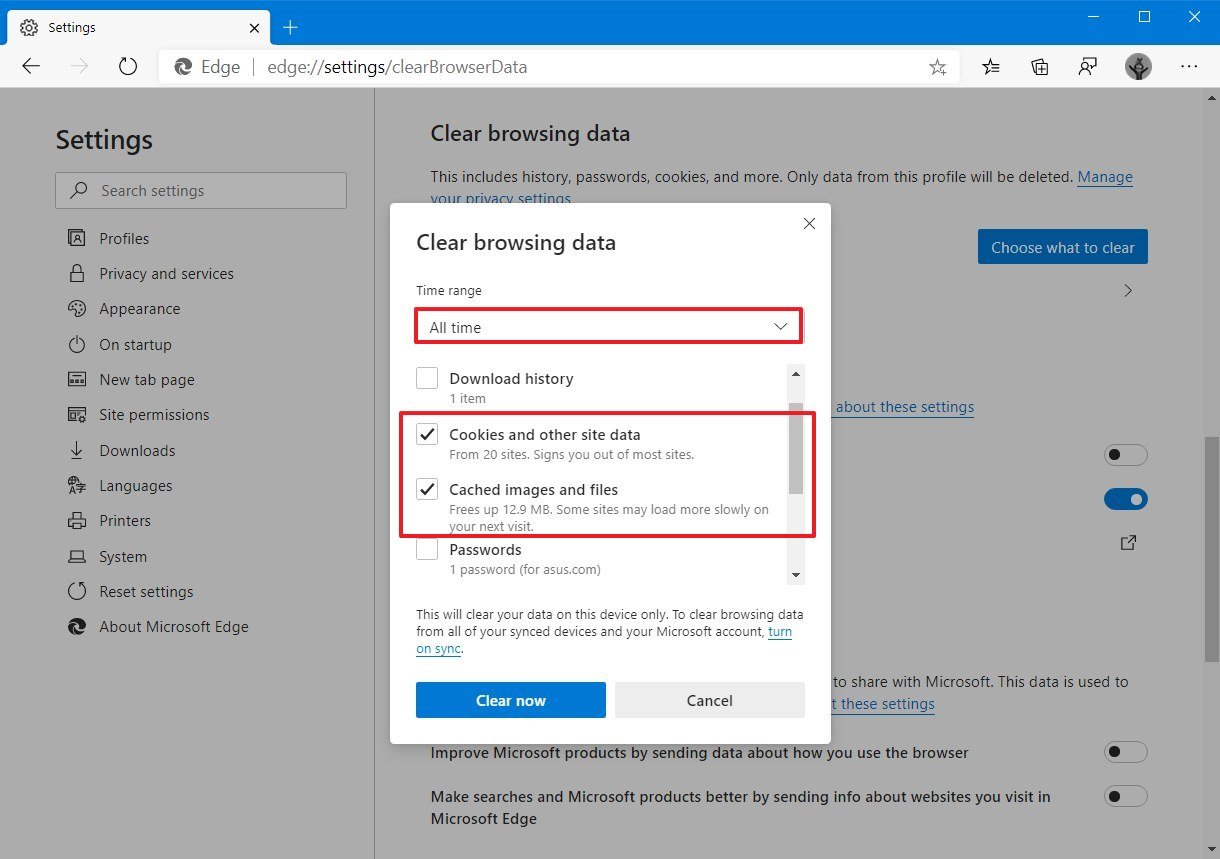
Task: Enable the Passwords checkbox
Action: click(x=427, y=549)
